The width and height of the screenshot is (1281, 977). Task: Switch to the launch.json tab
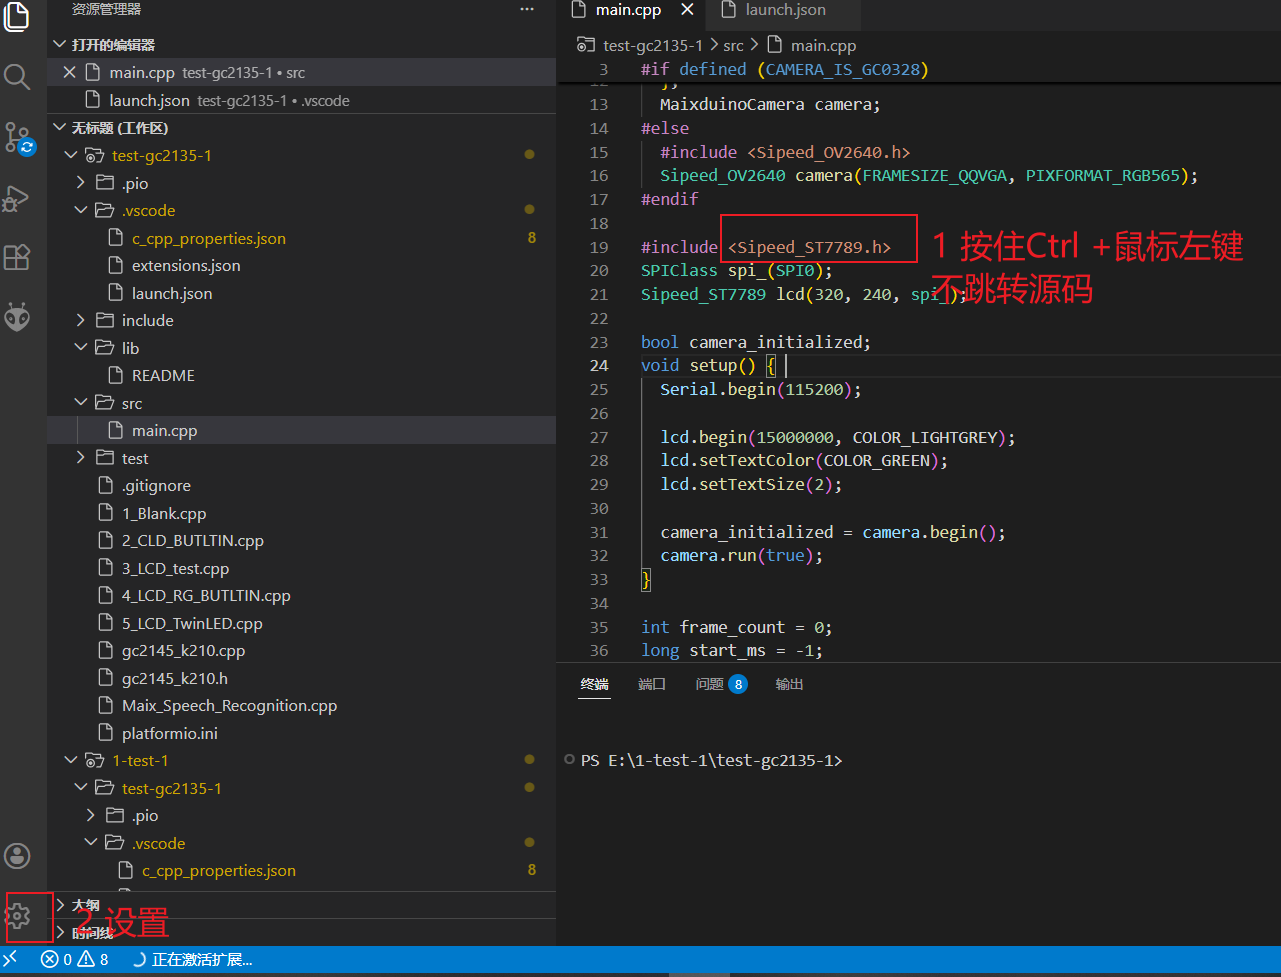click(785, 10)
